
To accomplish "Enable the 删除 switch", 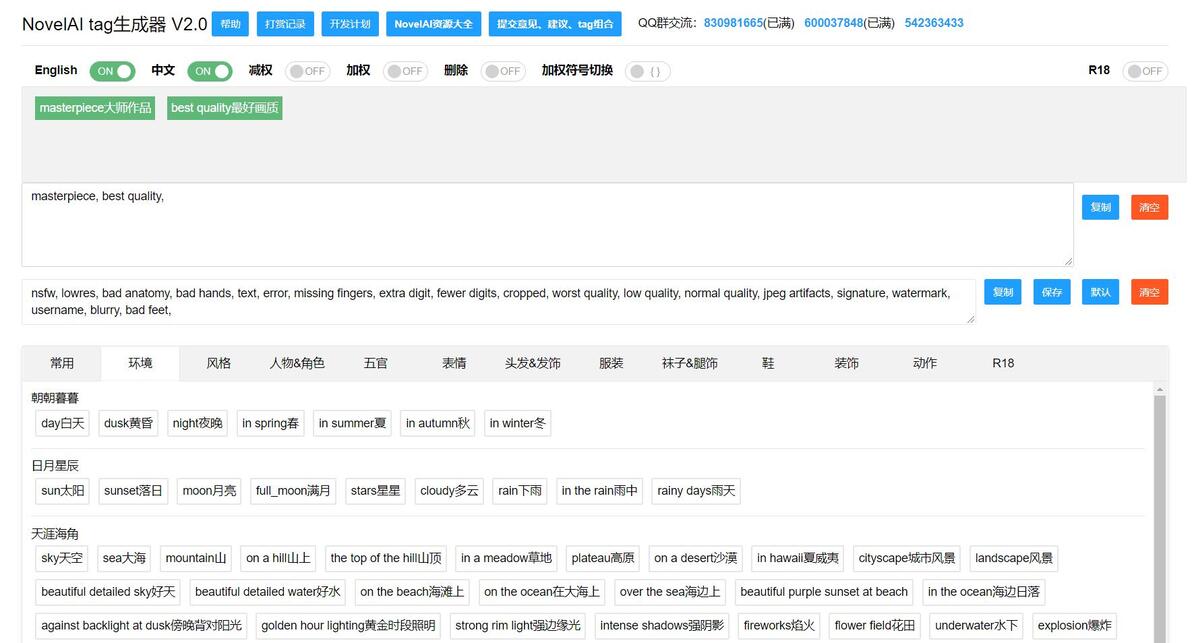I will 503,71.
